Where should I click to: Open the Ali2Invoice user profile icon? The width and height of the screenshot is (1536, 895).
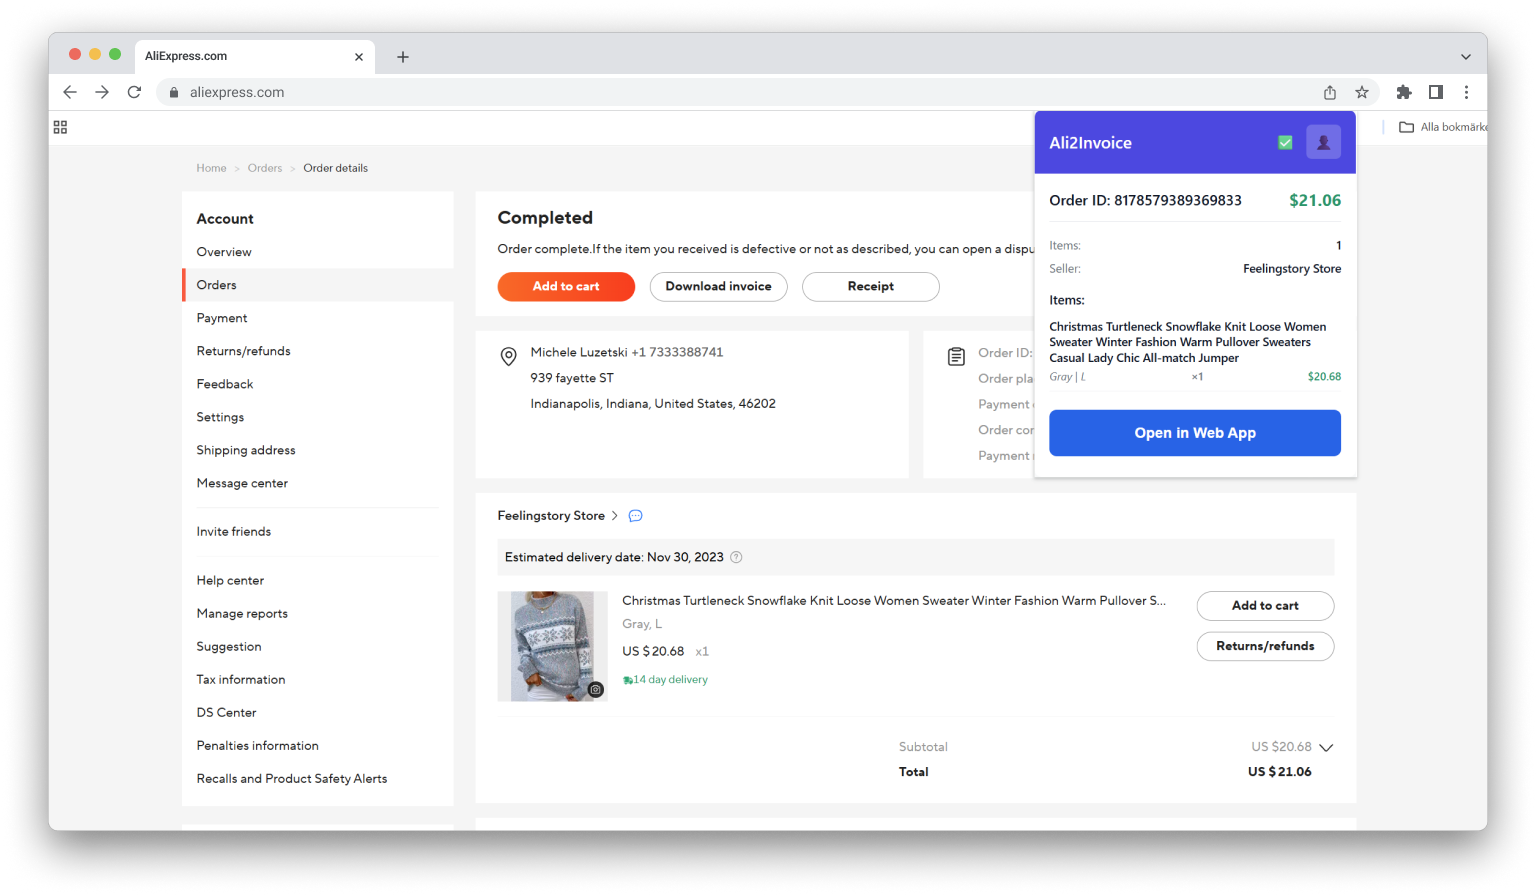coord(1323,142)
